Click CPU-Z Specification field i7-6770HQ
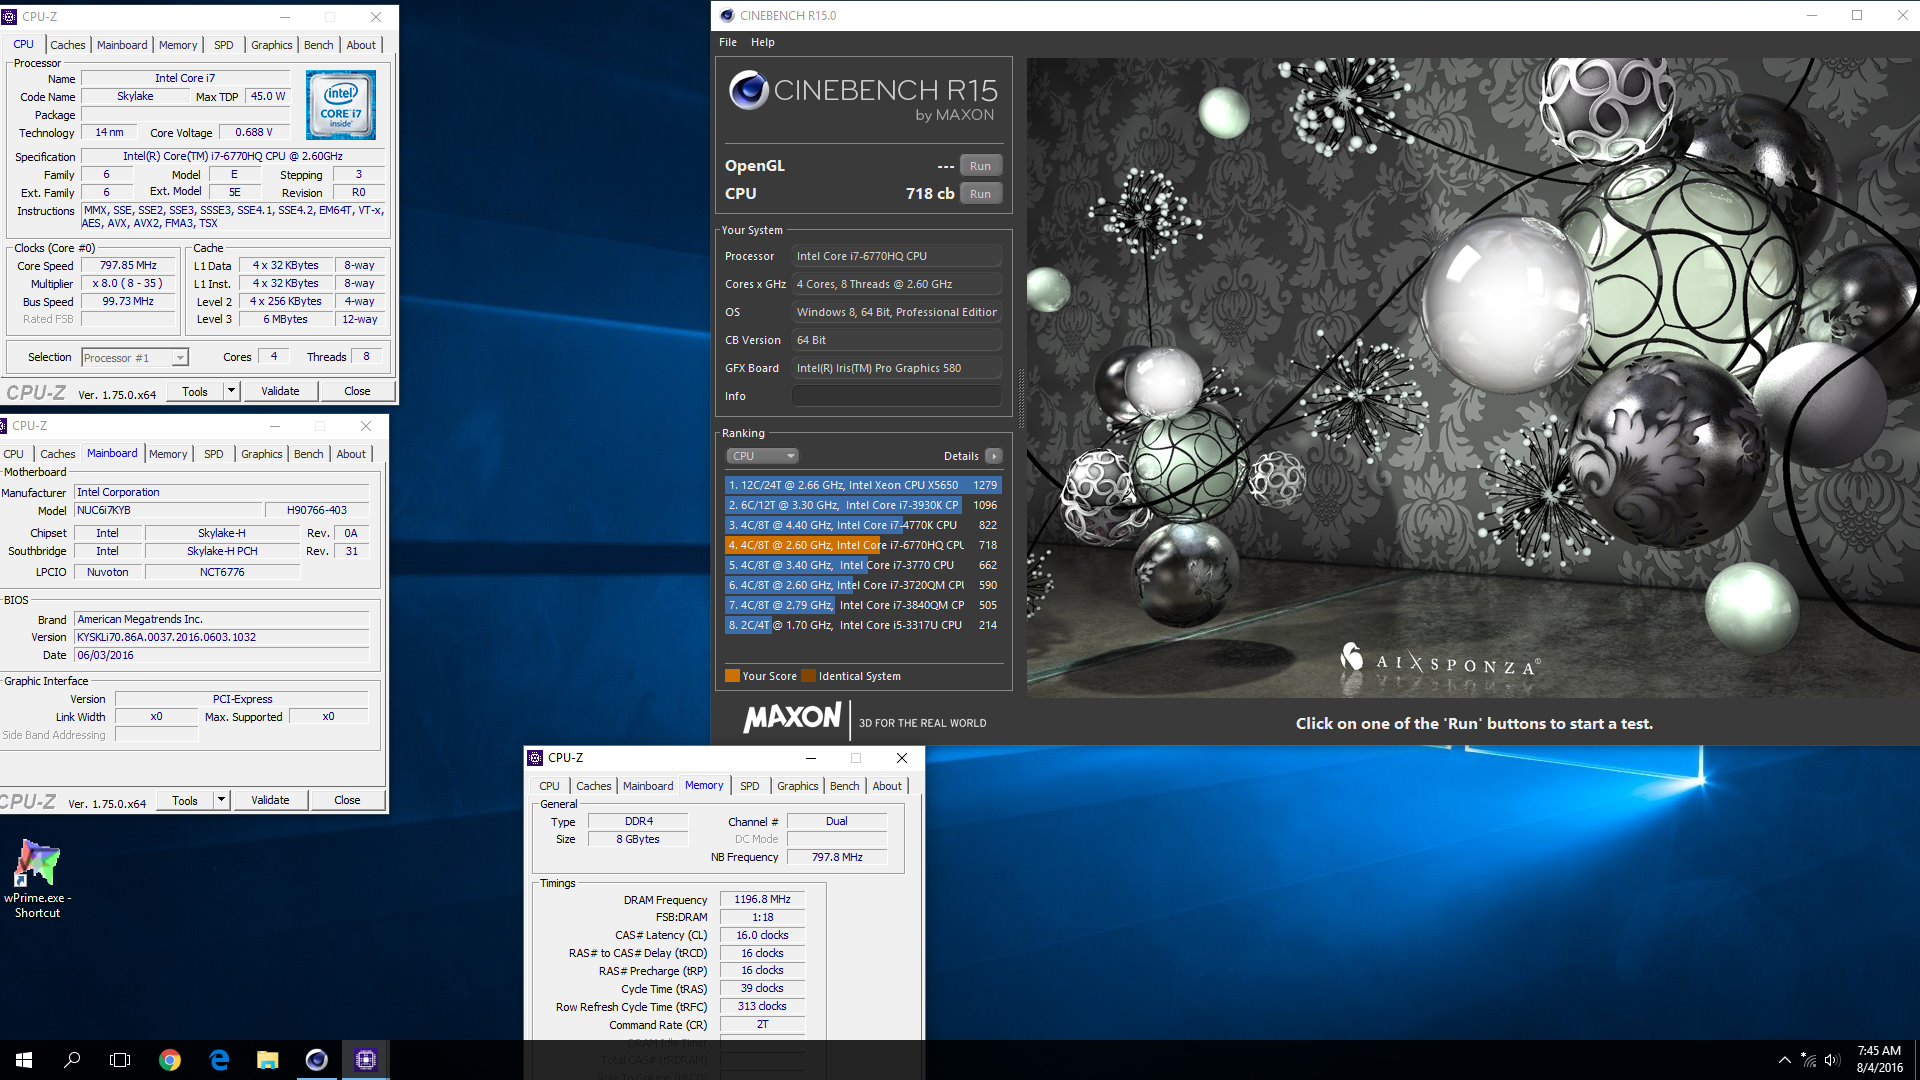Screen dimensions: 1920x1080 click(233, 157)
